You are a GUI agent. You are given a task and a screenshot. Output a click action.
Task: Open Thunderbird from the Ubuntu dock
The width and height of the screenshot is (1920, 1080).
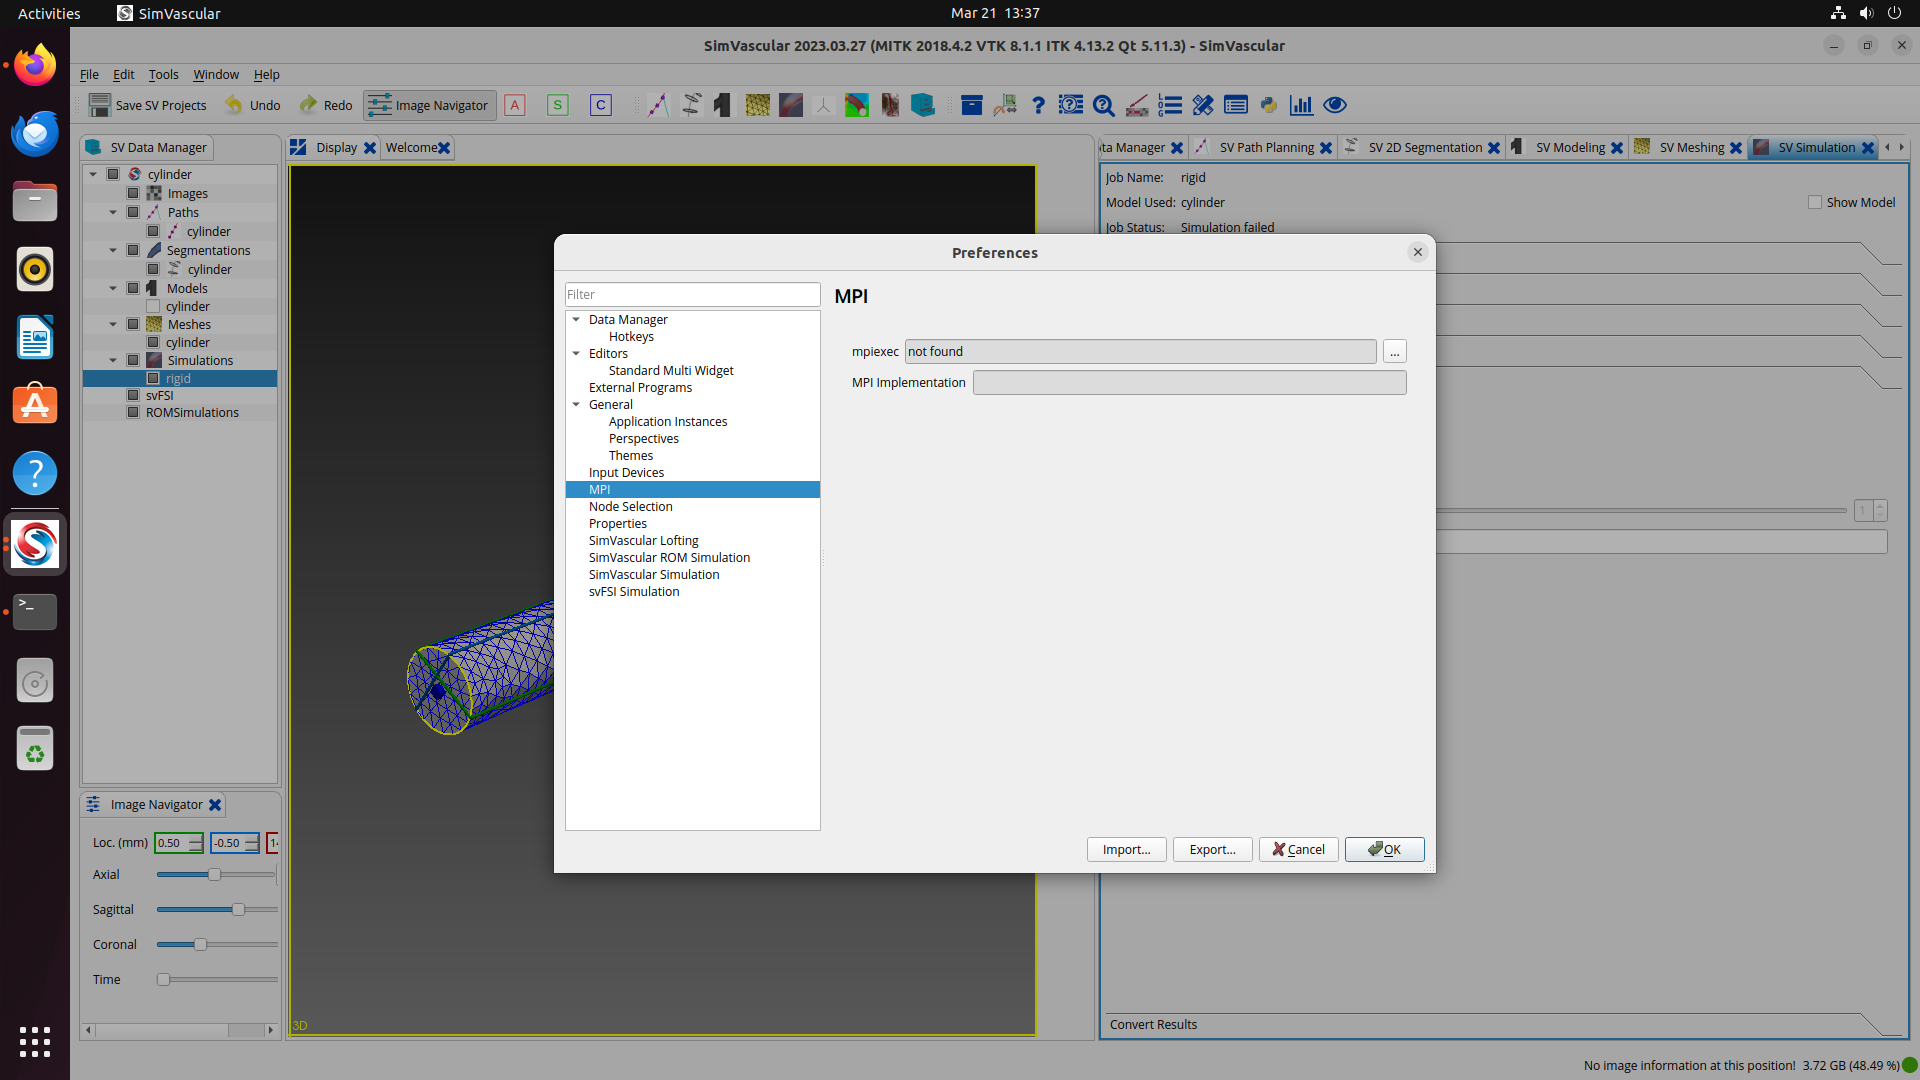[35, 133]
